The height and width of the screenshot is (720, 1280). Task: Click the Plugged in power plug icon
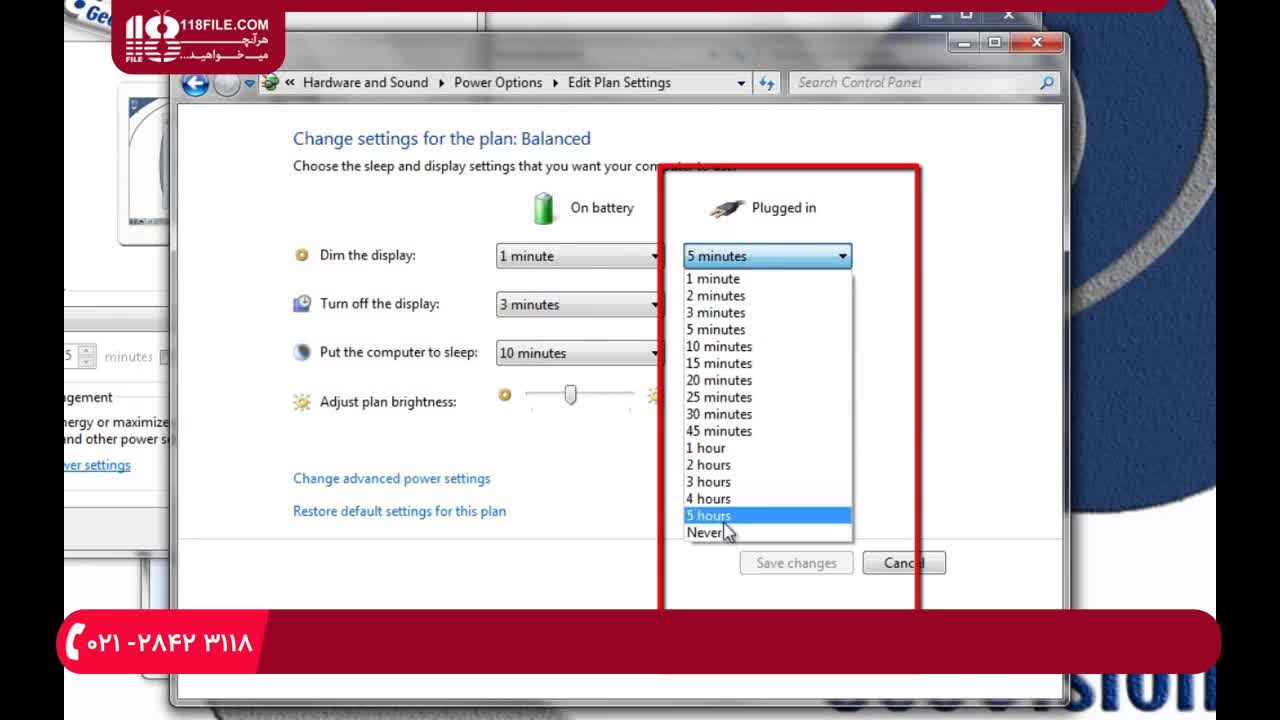point(727,208)
